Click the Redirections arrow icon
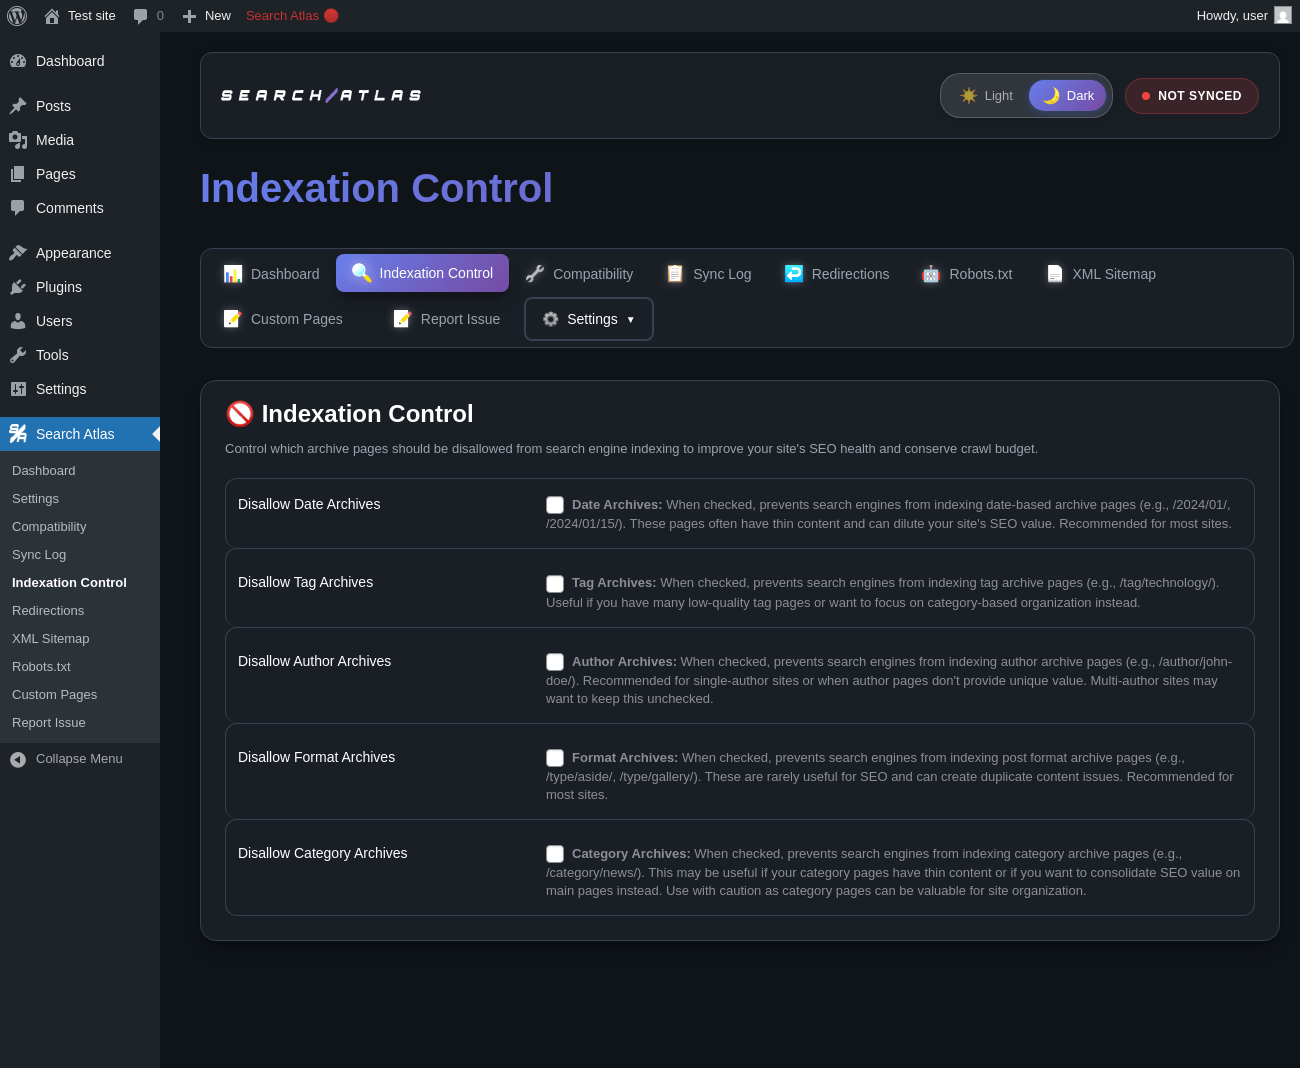This screenshot has width=1300, height=1068. (x=794, y=274)
